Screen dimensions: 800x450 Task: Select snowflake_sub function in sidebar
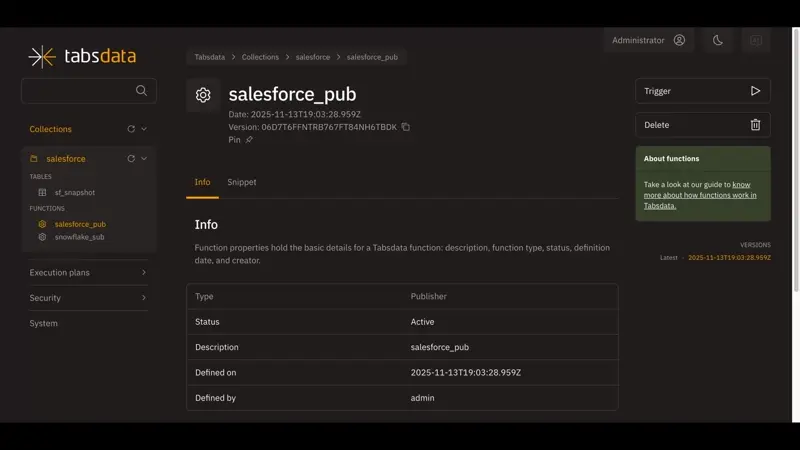[x=80, y=237]
